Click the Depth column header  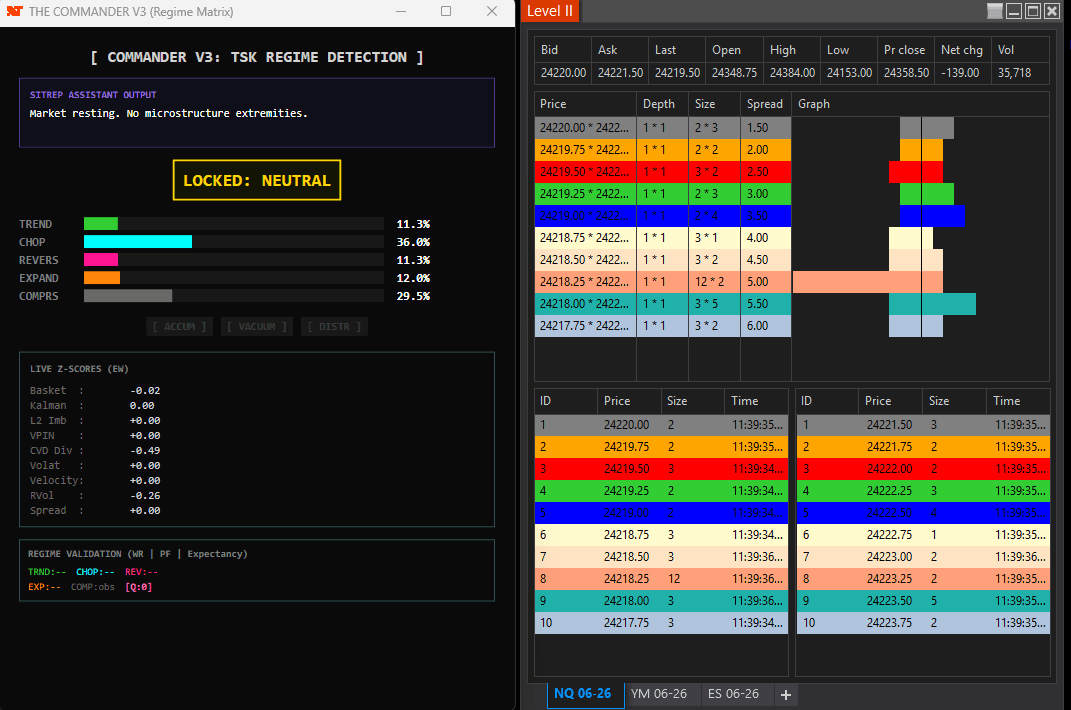[661, 104]
